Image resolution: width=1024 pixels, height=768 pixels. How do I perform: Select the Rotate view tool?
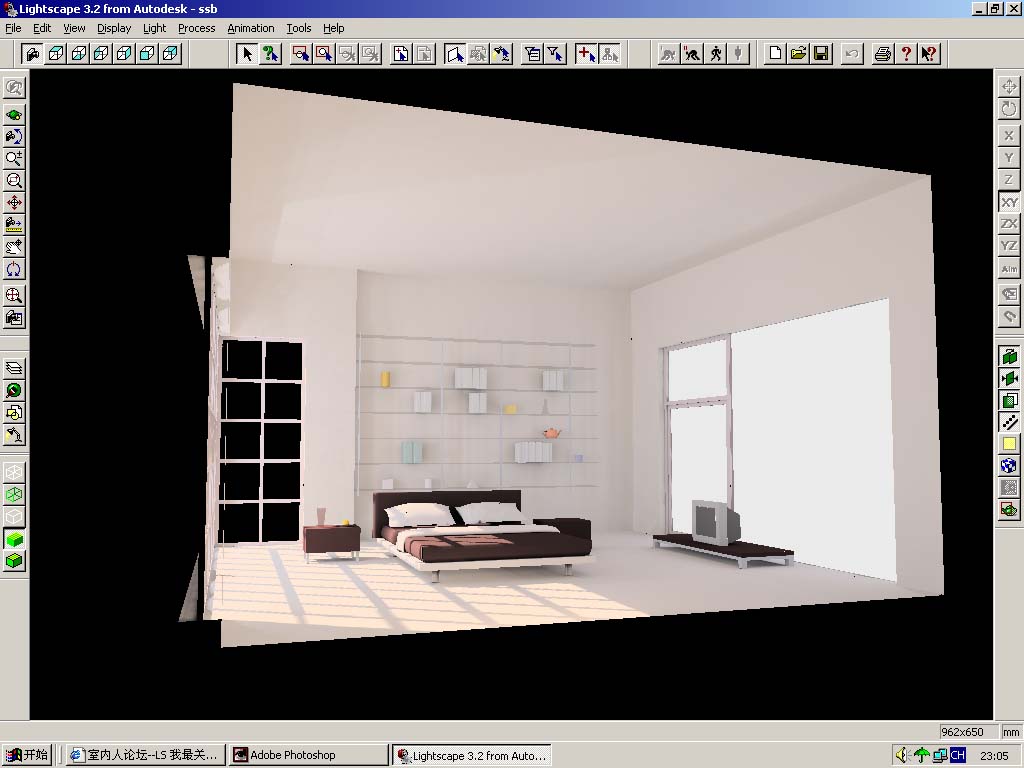click(x=14, y=136)
